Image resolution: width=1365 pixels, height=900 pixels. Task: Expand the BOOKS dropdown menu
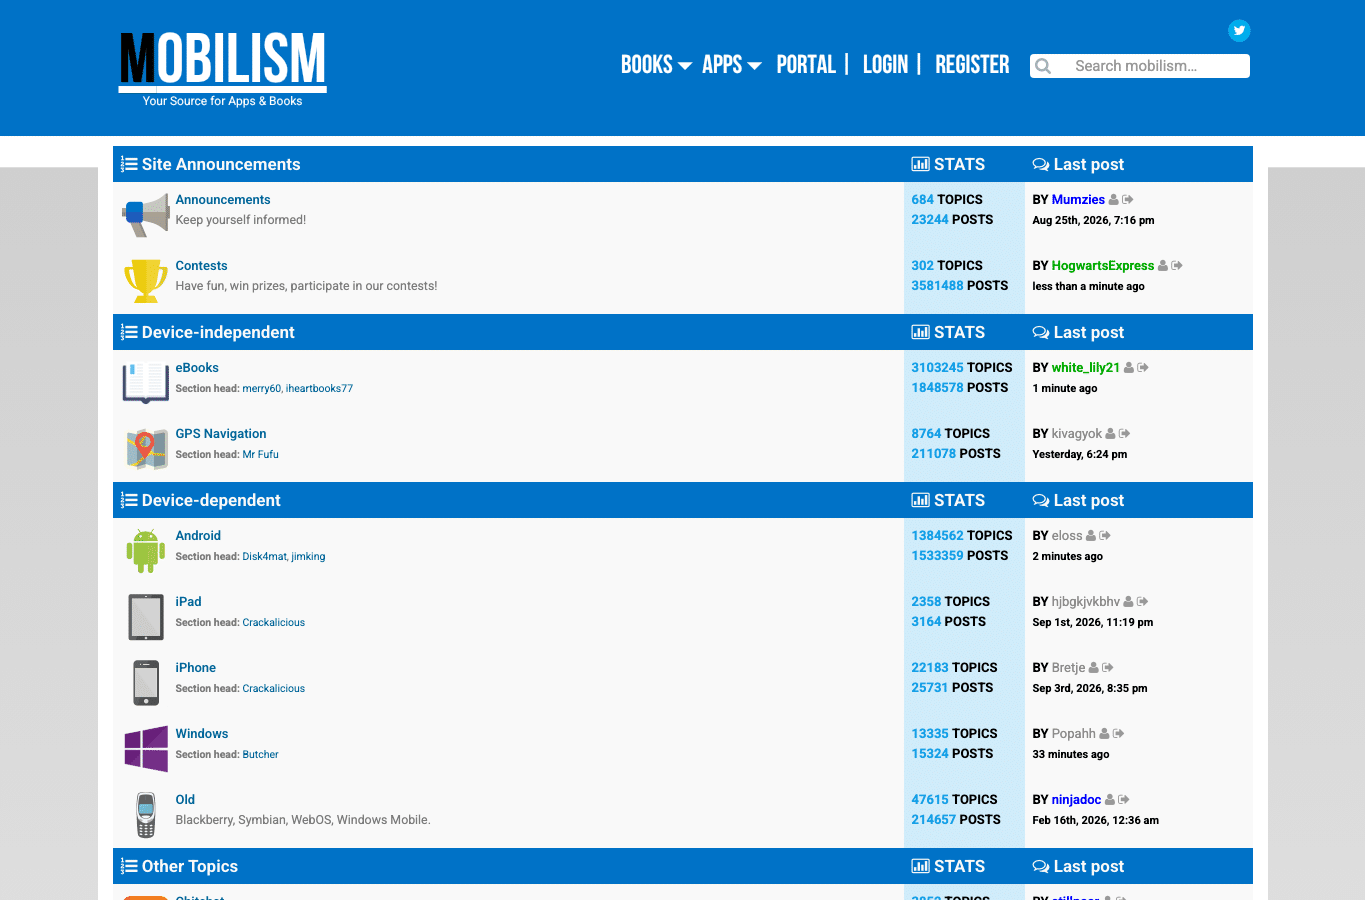656,65
